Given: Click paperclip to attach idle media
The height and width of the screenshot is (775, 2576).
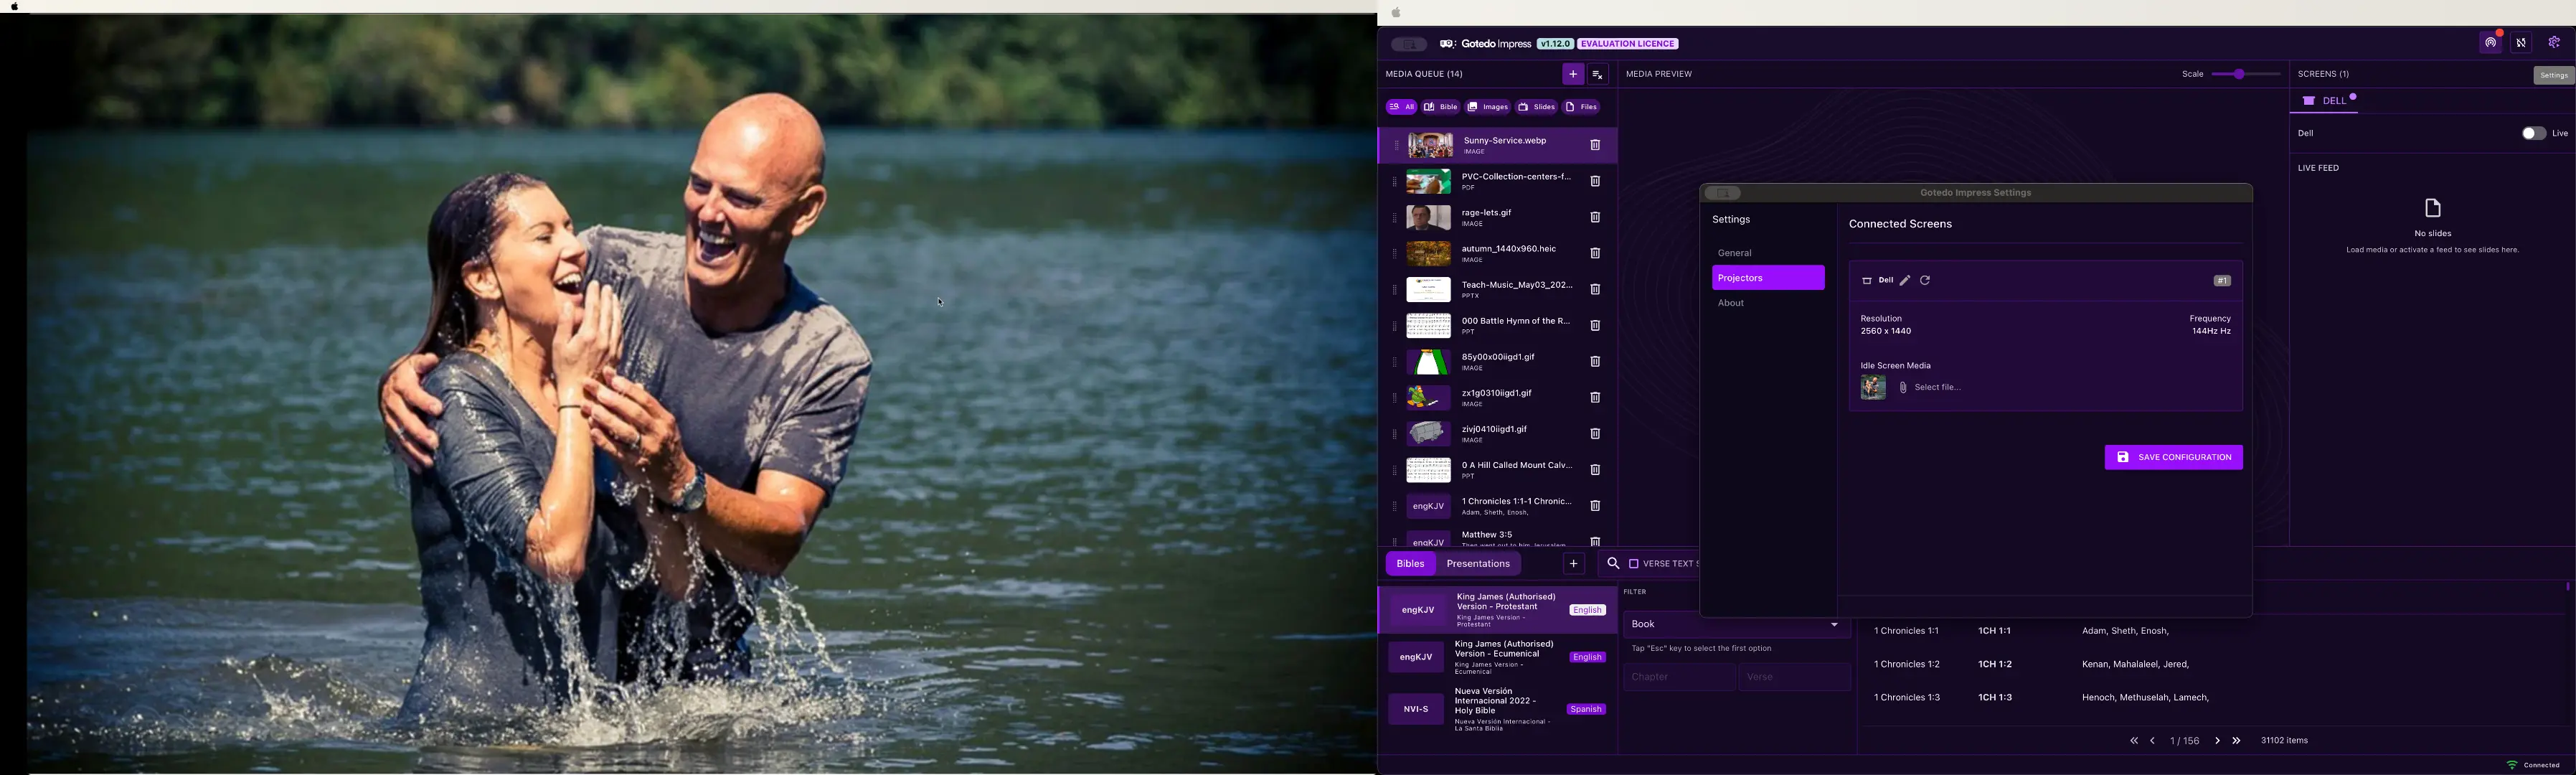Looking at the screenshot, I should (1903, 388).
